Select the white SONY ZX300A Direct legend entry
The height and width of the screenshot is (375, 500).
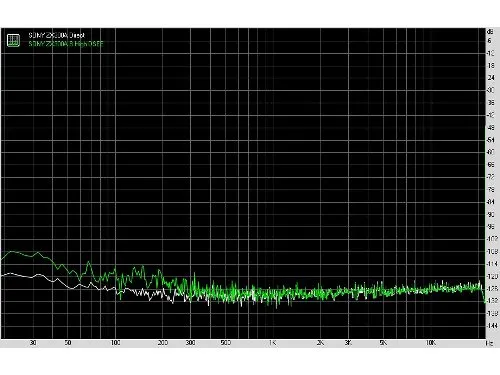pyautogui.click(x=56, y=35)
